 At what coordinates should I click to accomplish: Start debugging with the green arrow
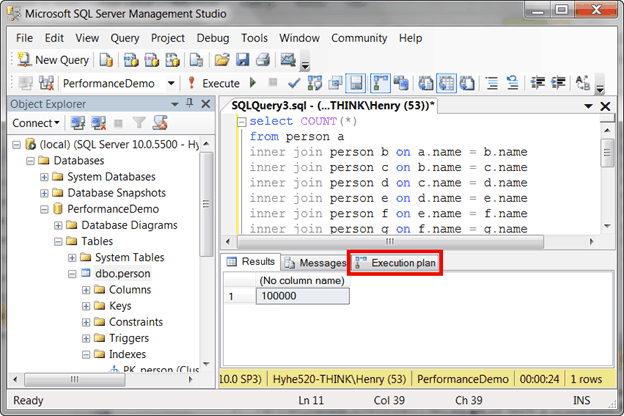[x=253, y=83]
